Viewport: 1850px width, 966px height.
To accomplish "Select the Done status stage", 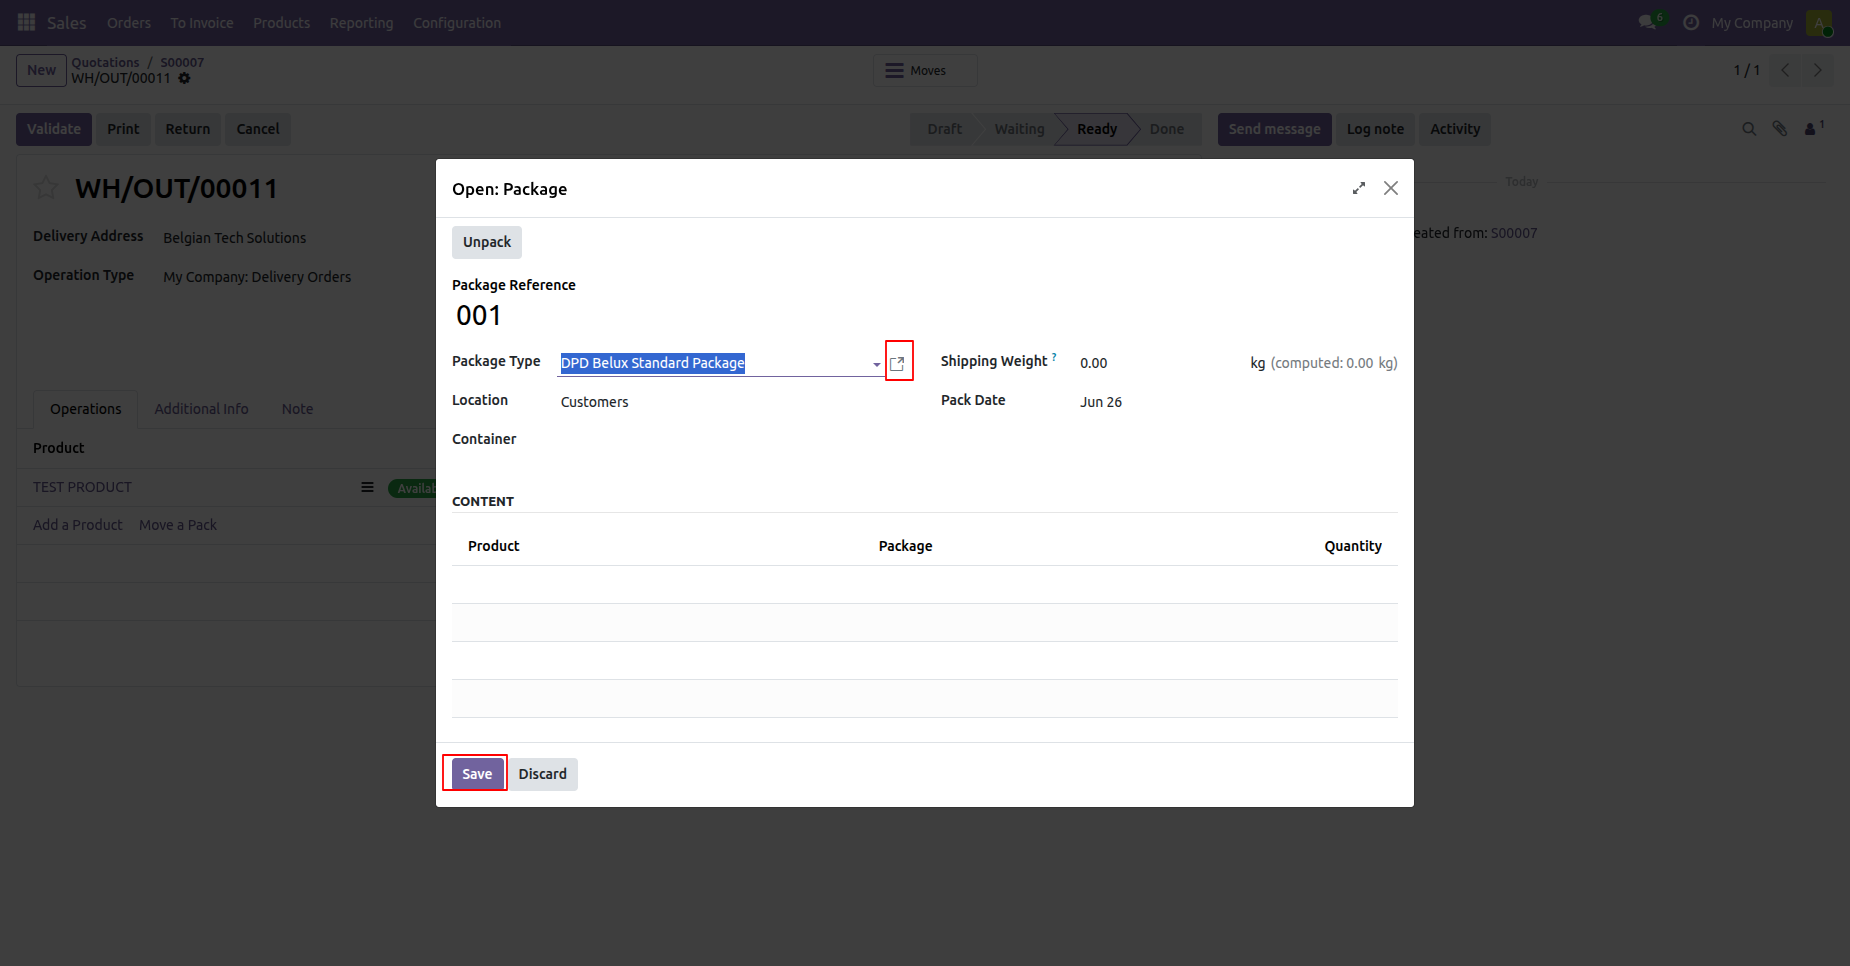I will [1167, 129].
